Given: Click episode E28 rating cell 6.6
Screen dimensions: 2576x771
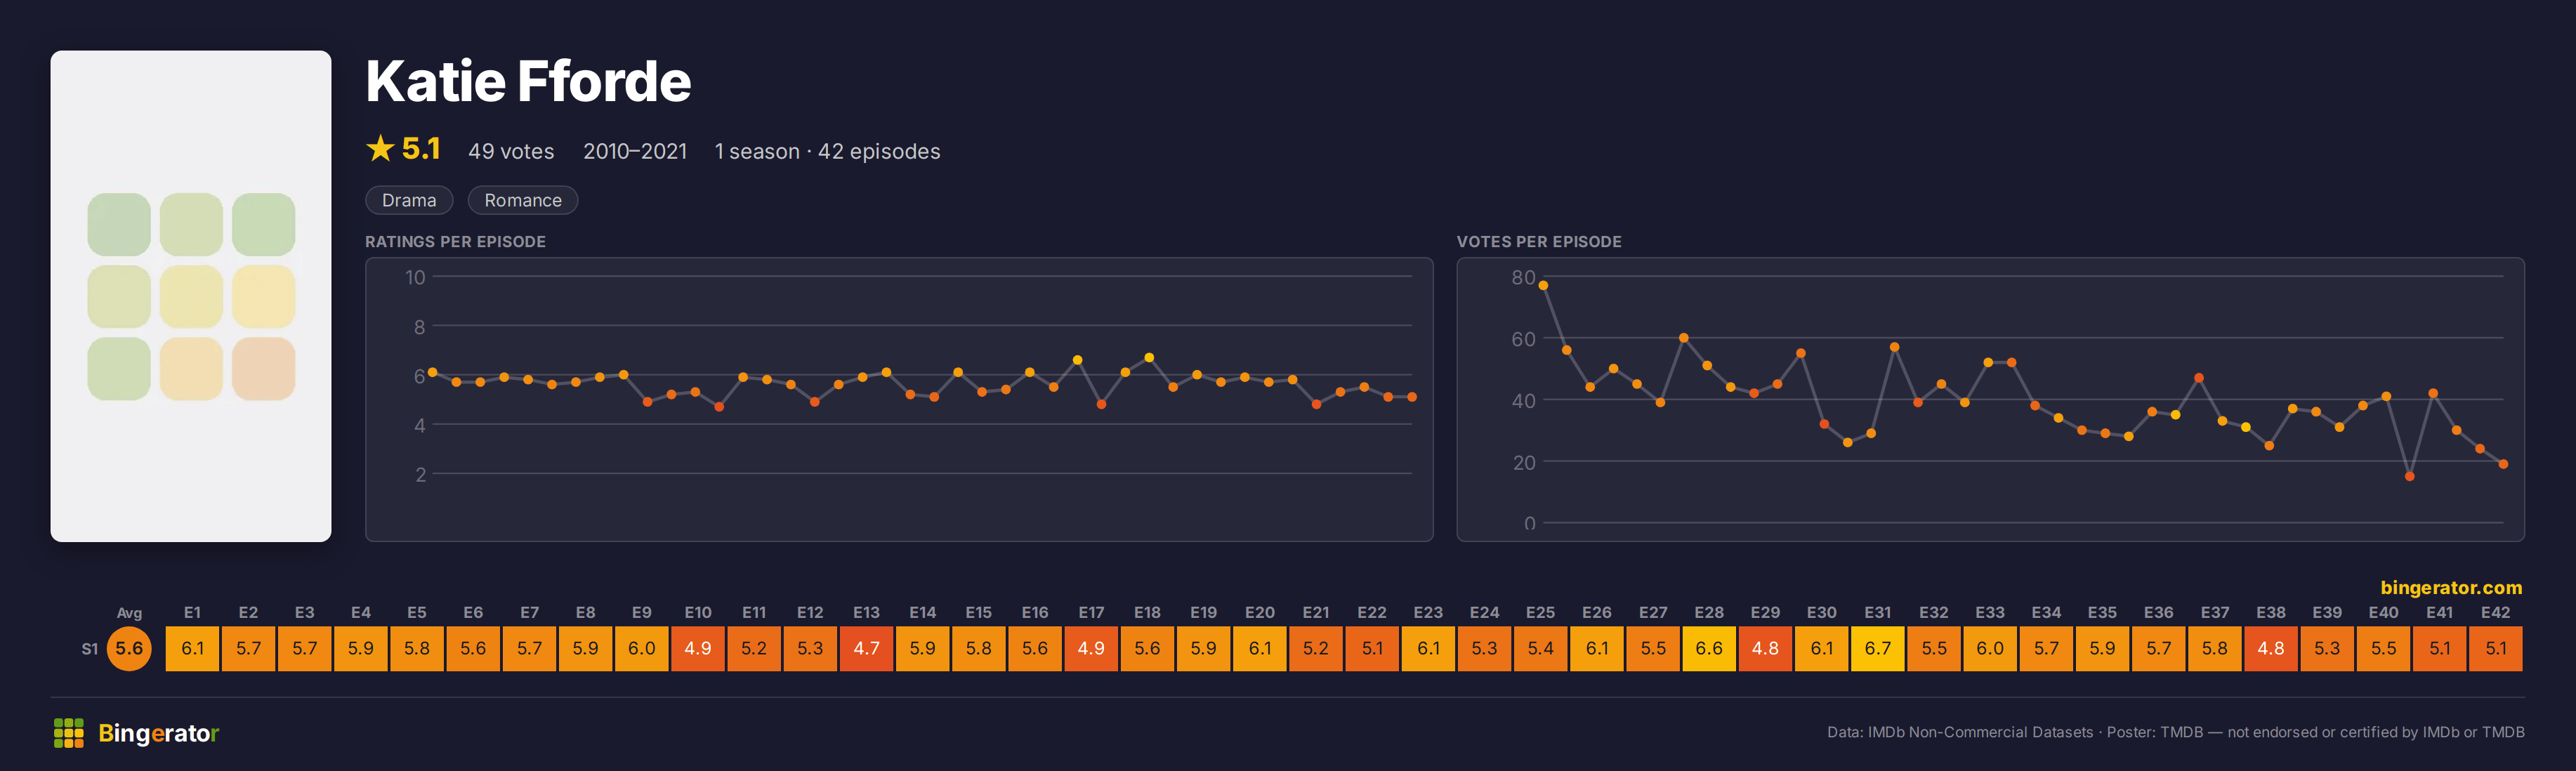Looking at the screenshot, I should point(1709,648).
